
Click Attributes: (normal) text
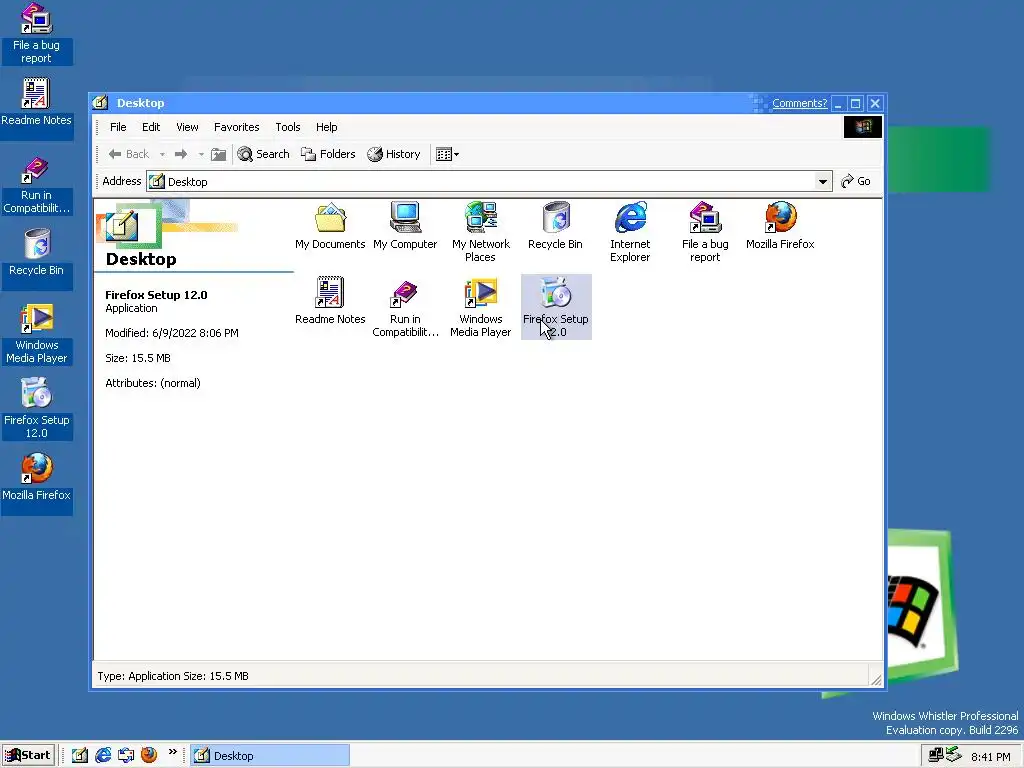point(153,383)
